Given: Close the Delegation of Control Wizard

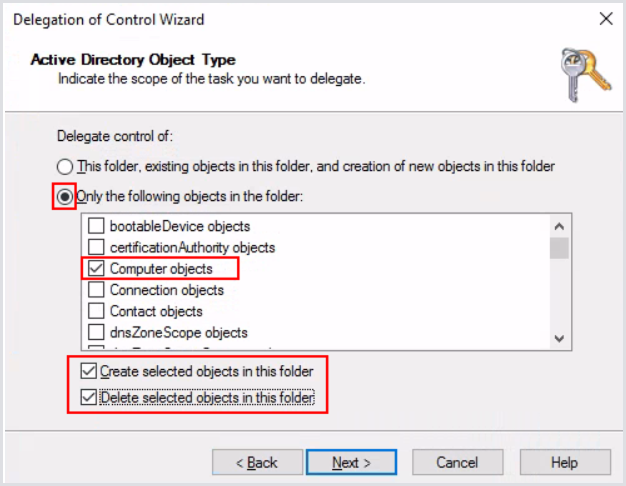Looking at the screenshot, I should pos(605,19).
